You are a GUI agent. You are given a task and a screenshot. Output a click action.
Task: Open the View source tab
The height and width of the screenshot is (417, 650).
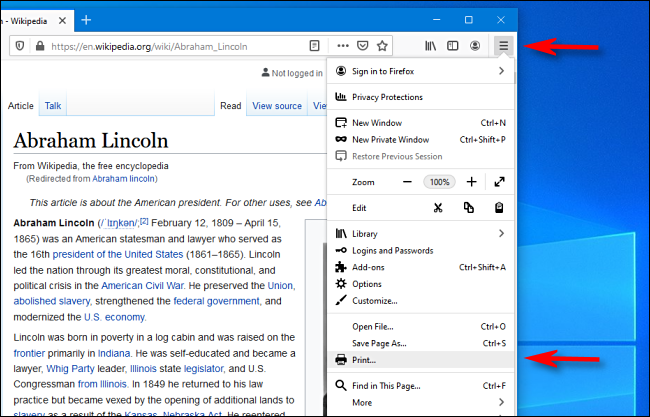277,106
